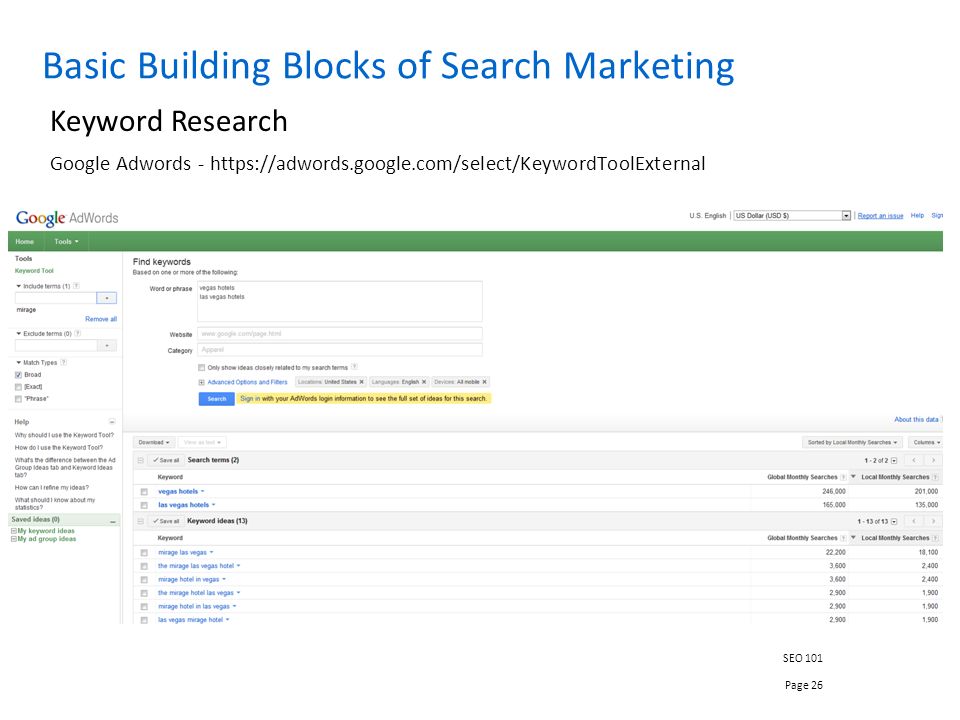Collapse the Exclude terms section
This screenshot has width=960, height=720.
(18, 334)
